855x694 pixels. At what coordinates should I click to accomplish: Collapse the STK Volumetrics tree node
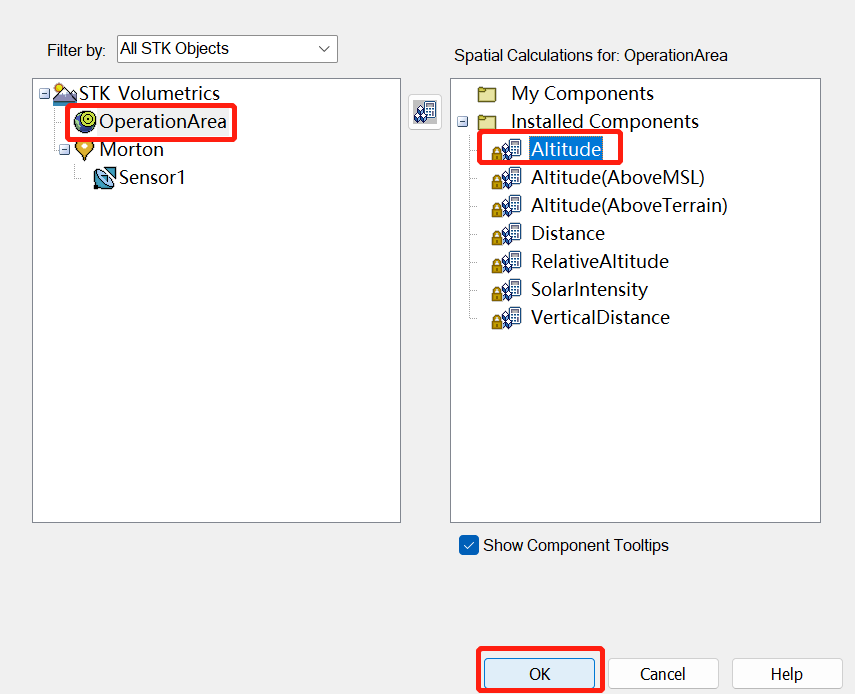(43, 94)
